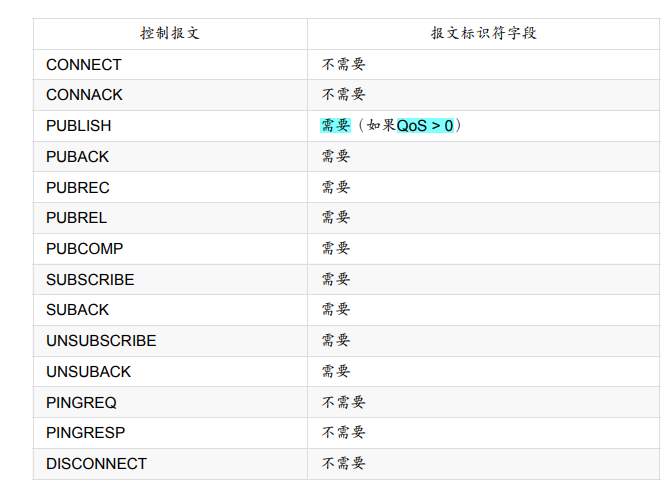Select the PUBLISH row label
Image resolution: width=671 pixels, height=490 pixels.
pyautogui.click(x=79, y=126)
